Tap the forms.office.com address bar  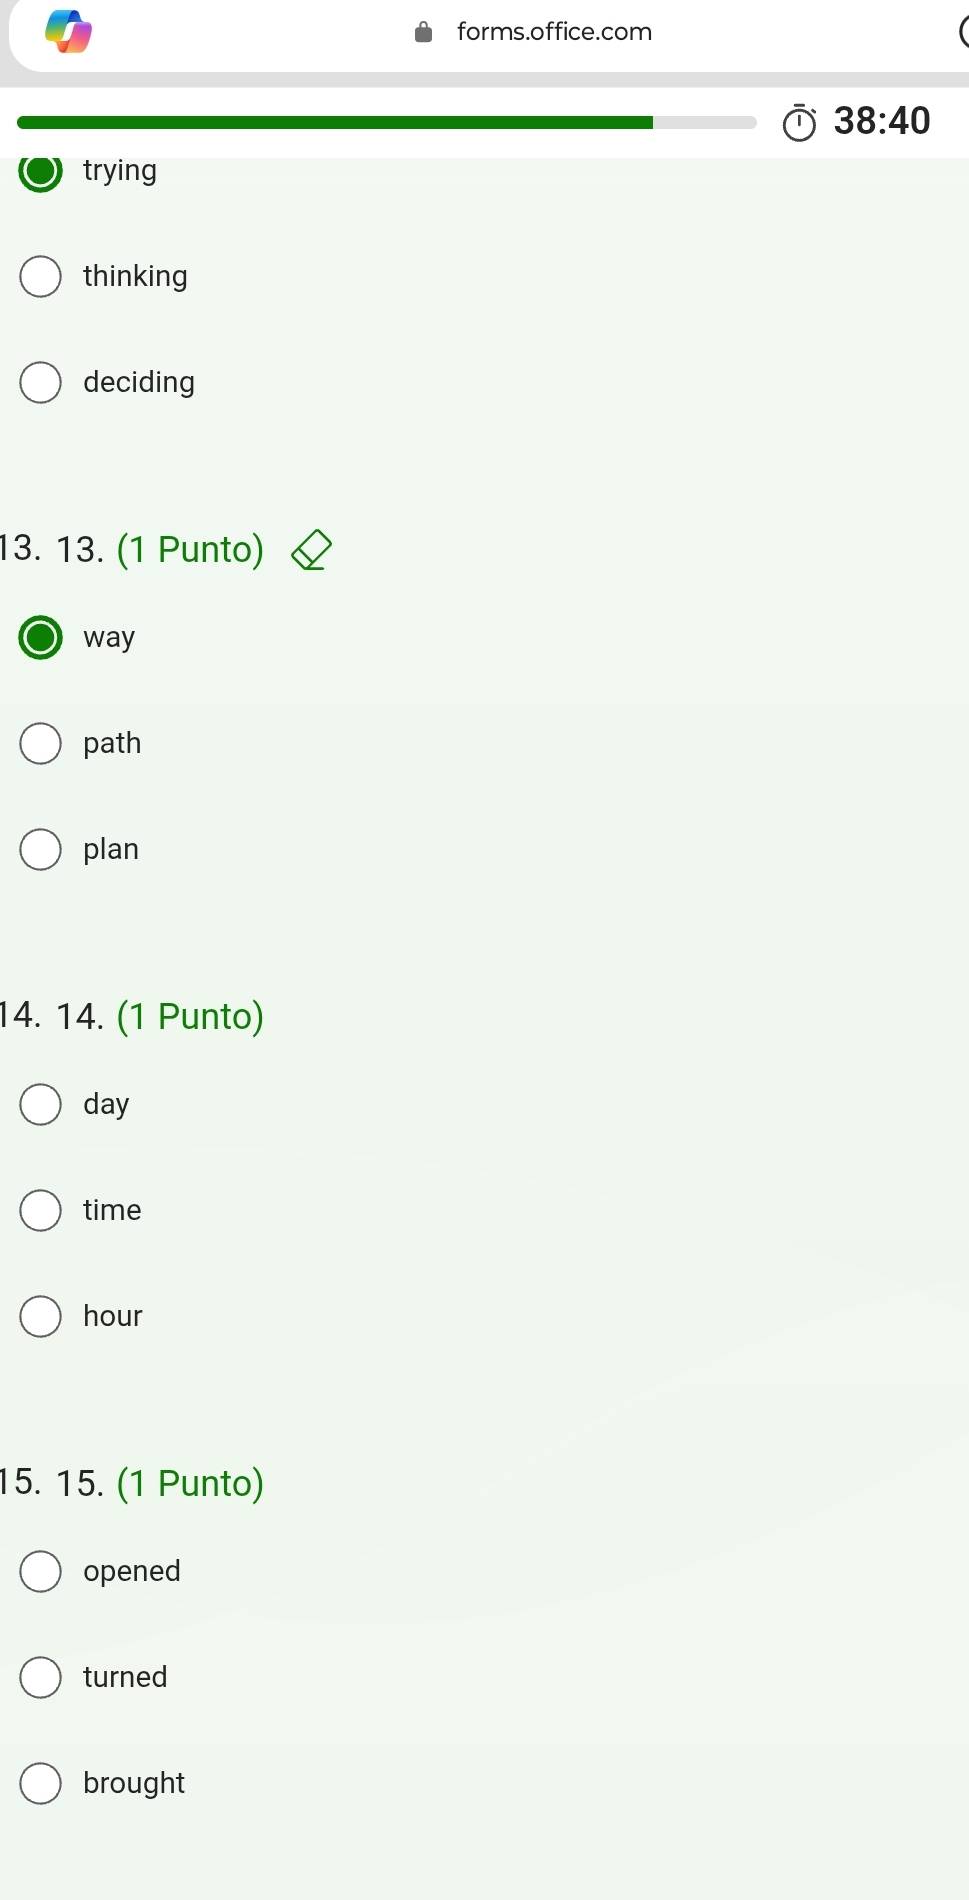click(553, 32)
